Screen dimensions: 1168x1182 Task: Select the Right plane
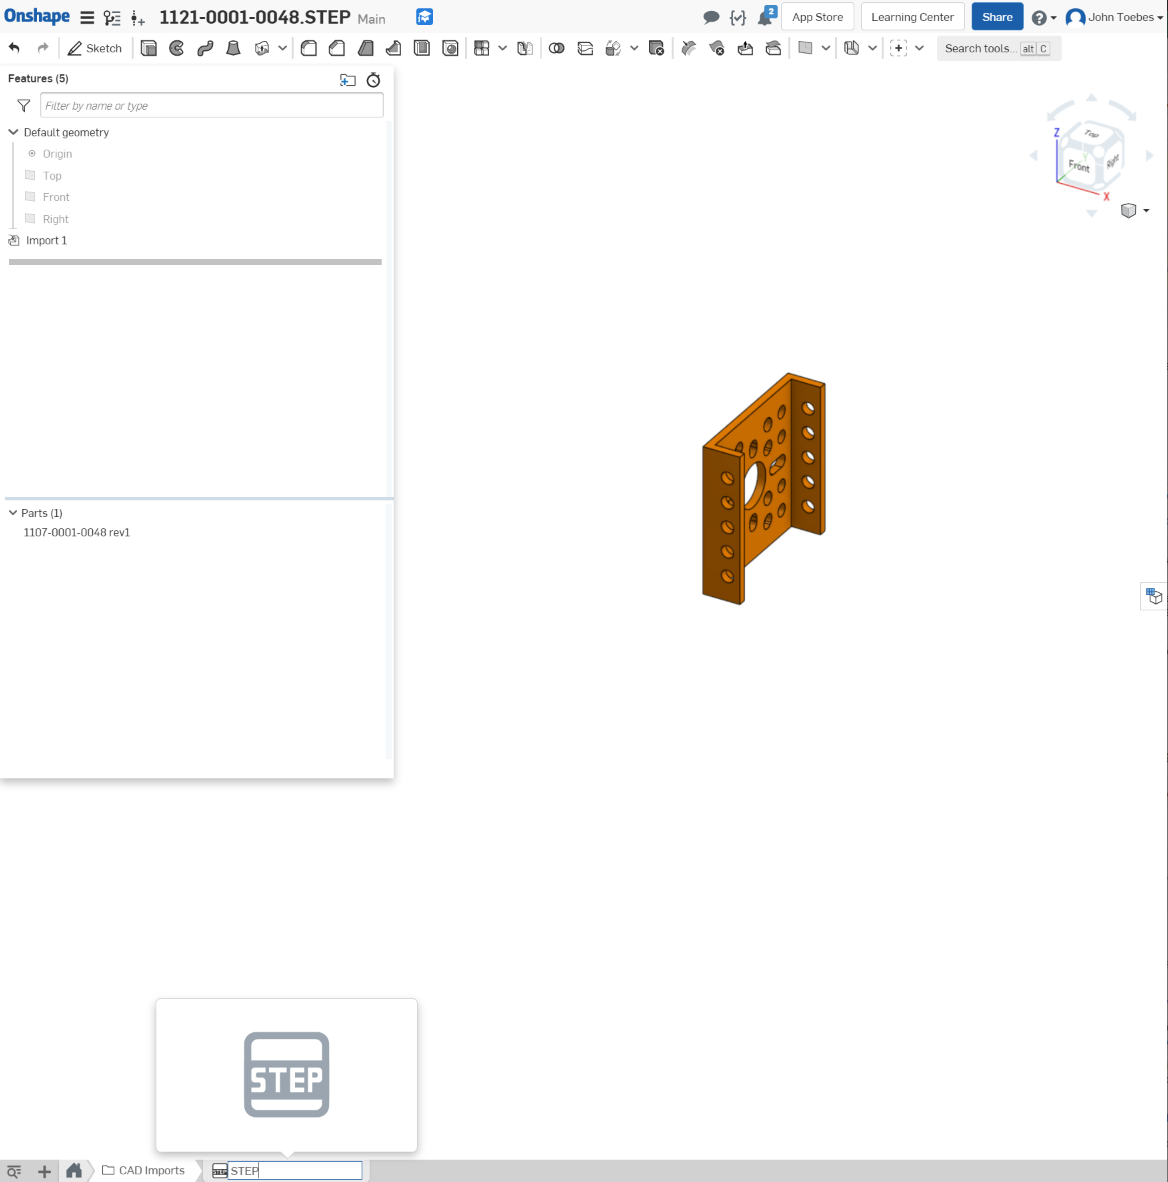click(x=55, y=219)
